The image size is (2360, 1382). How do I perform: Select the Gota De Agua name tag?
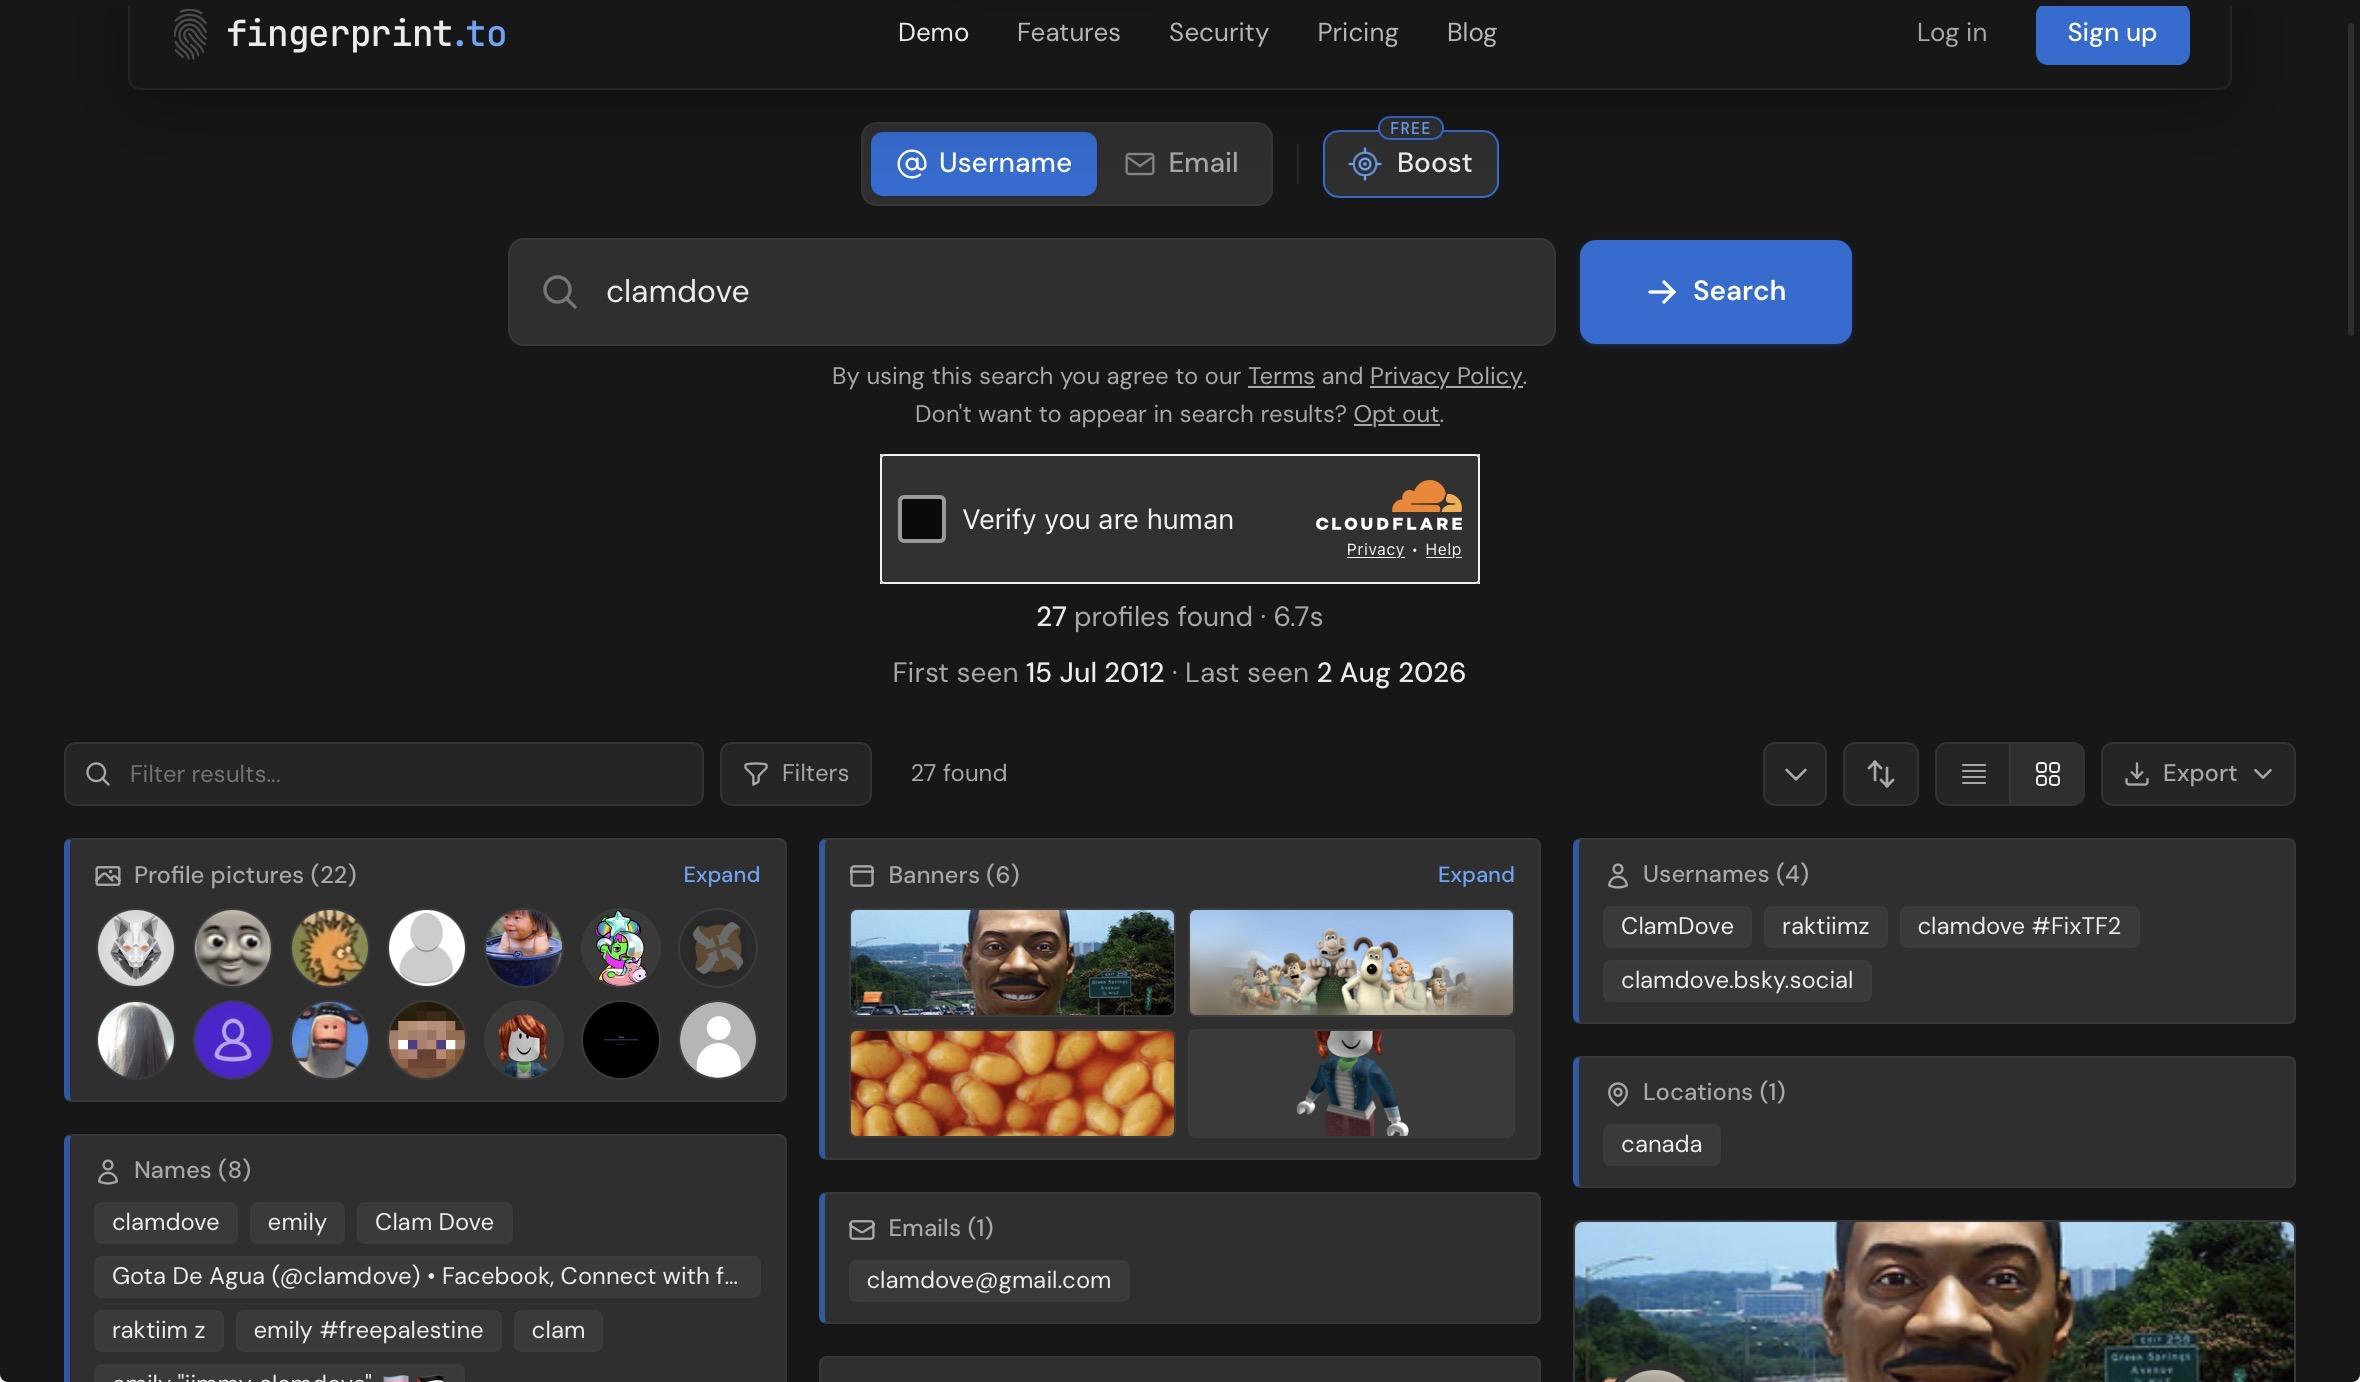(427, 1276)
